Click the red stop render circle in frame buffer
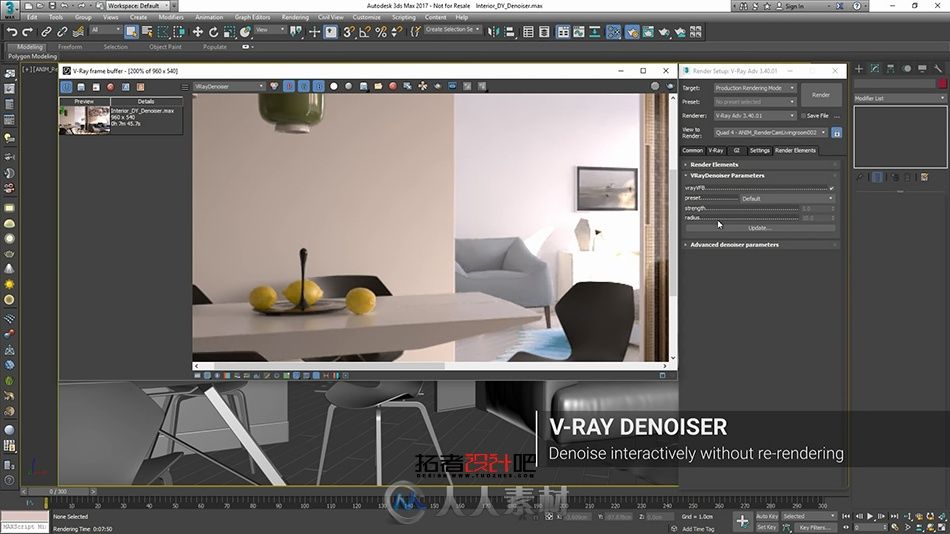 click(393, 86)
